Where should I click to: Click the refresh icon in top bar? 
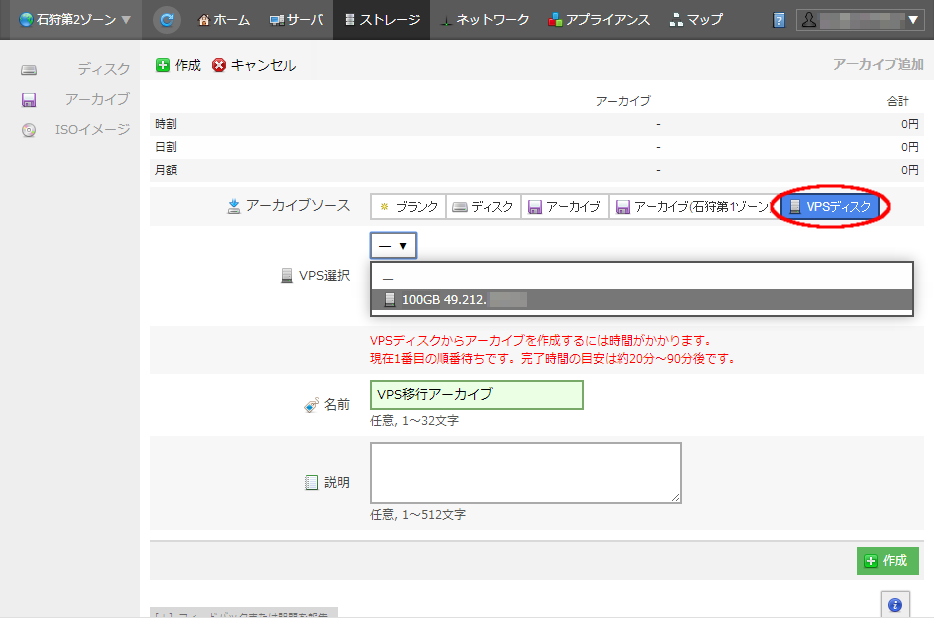pyautogui.click(x=168, y=19)
